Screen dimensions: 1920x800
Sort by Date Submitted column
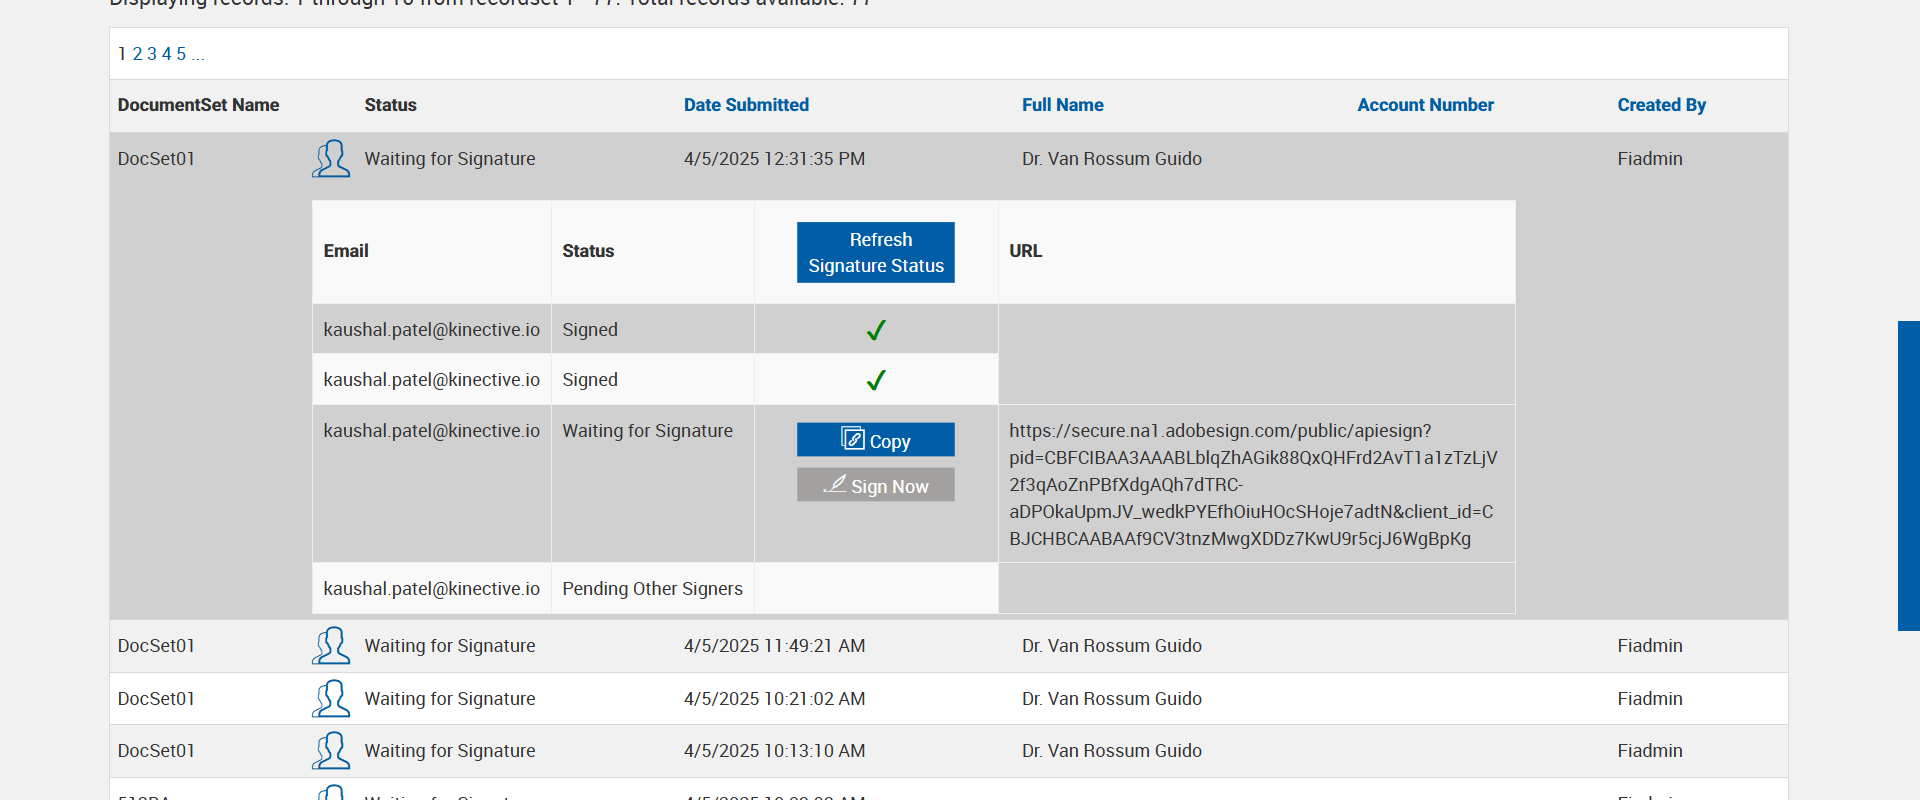[746, 105]
